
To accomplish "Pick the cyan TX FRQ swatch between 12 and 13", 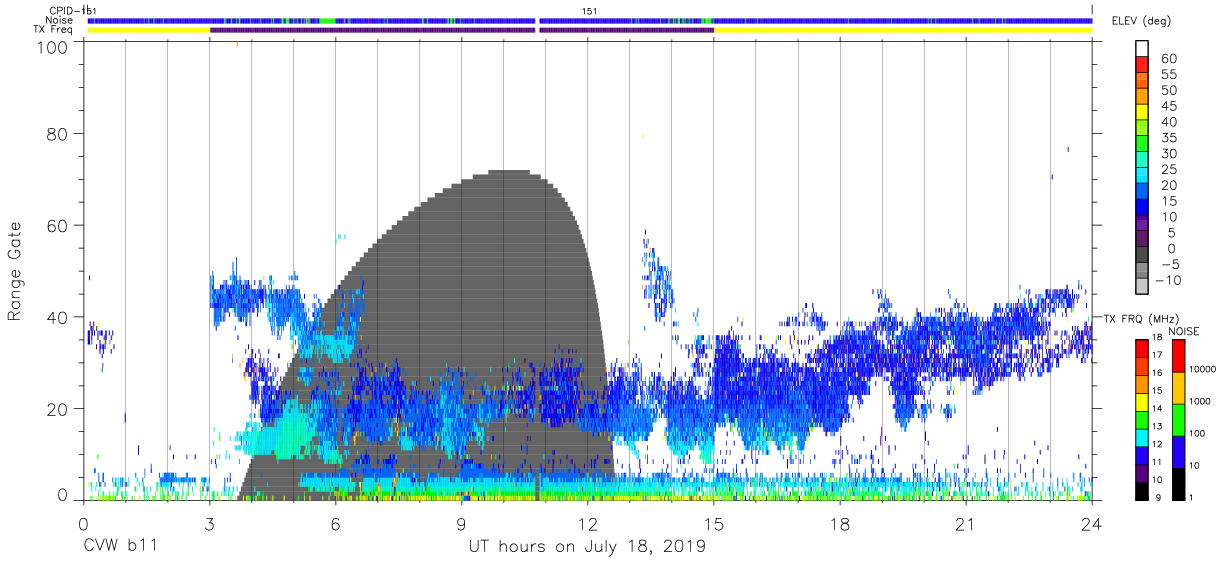I will click(x=1142, y=436).
